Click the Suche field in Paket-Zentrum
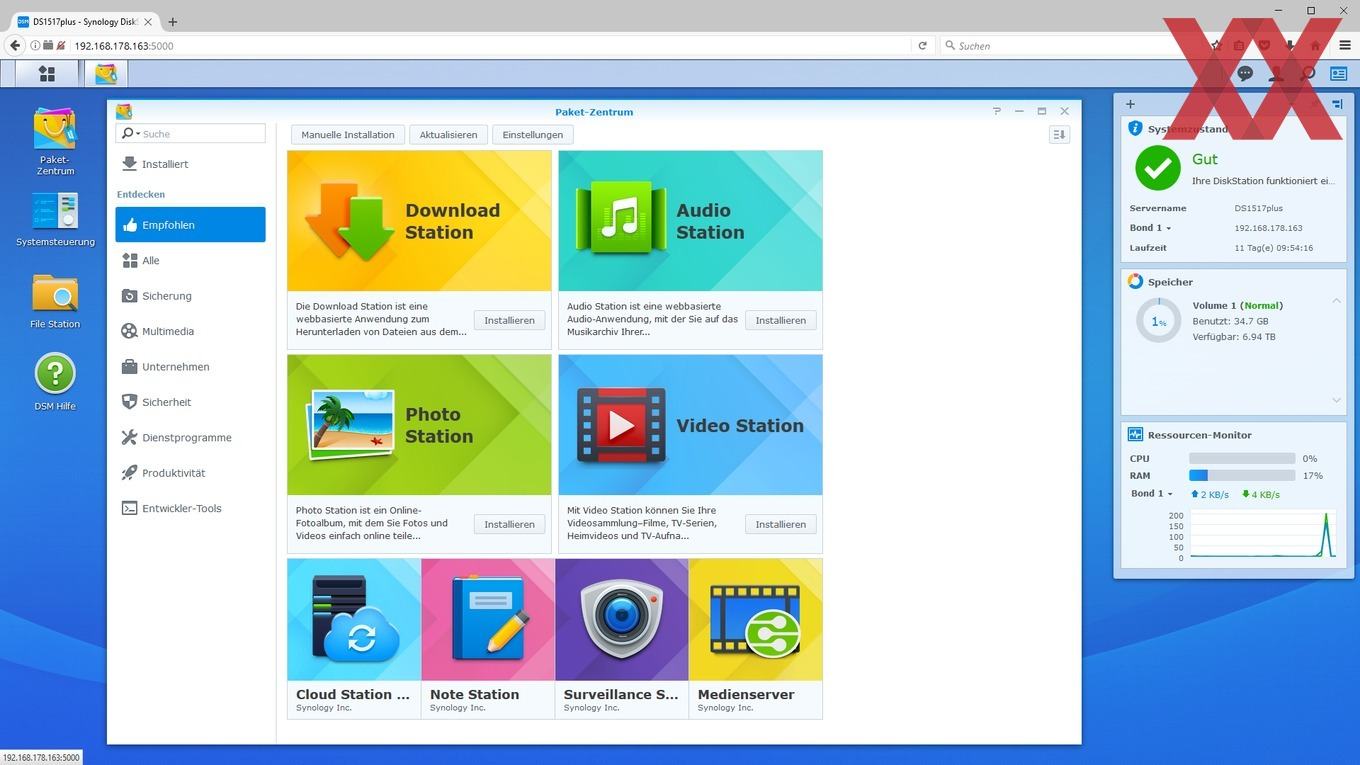The height and width of the screenshot is (765, 1360). tap(190, 133)
